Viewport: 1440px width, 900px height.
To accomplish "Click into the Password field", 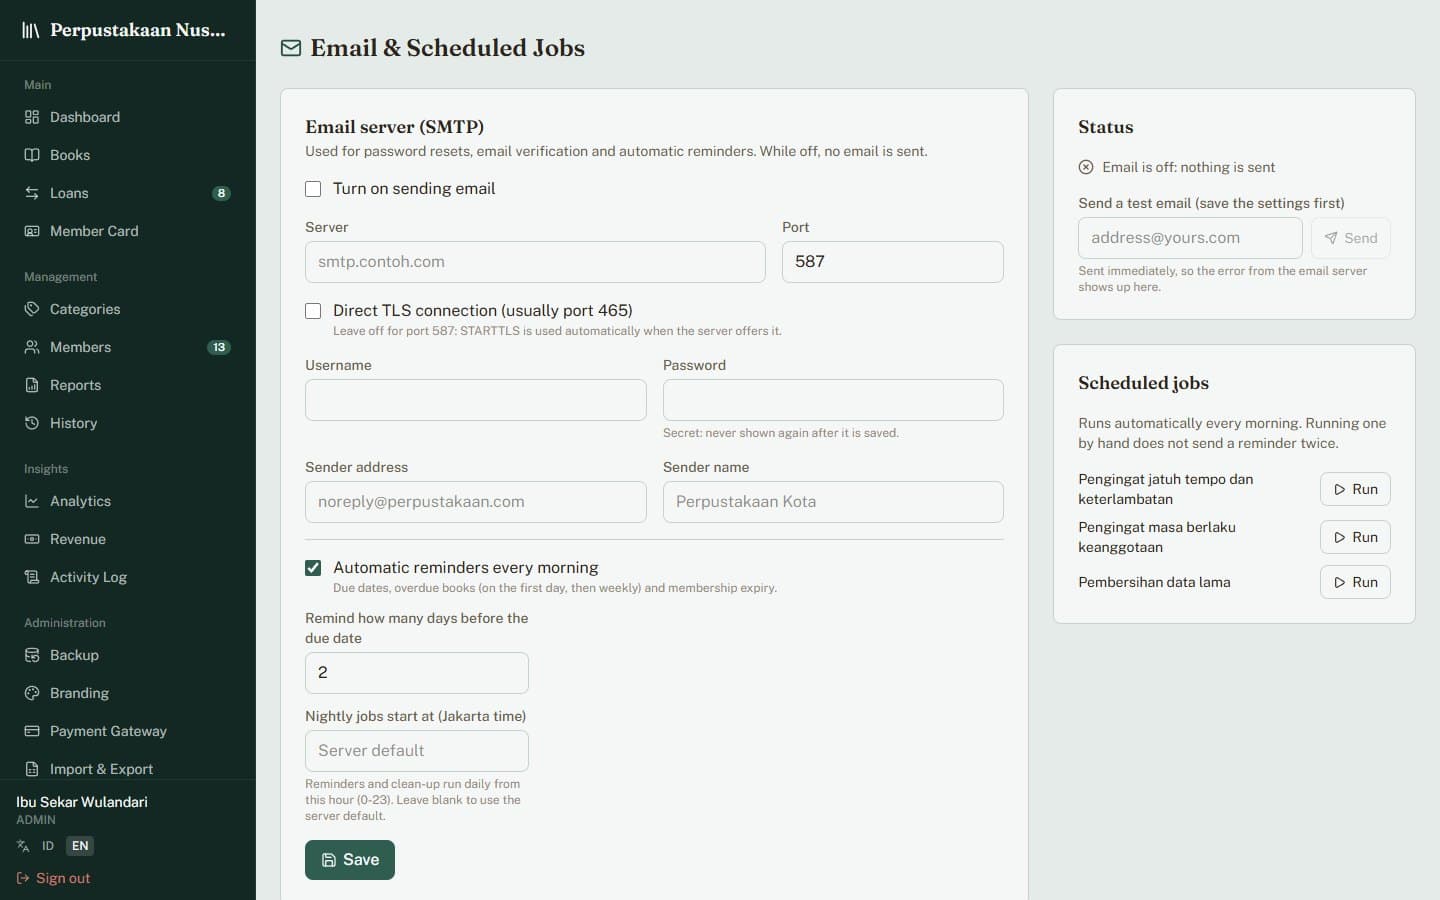I will (x=833, y=400).
